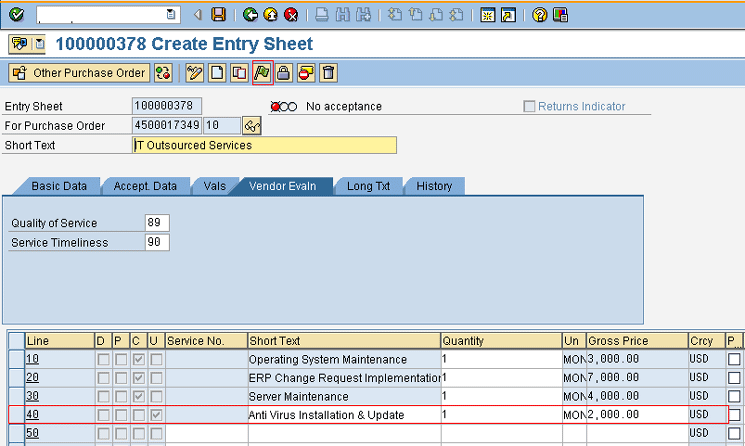
Task: Toggle the C checkbox in line 20
Action: click(138, 378)
